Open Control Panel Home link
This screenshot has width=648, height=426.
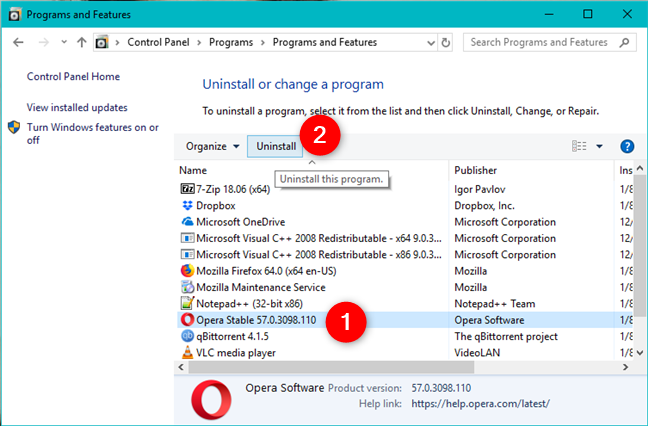tap(73, 76)
